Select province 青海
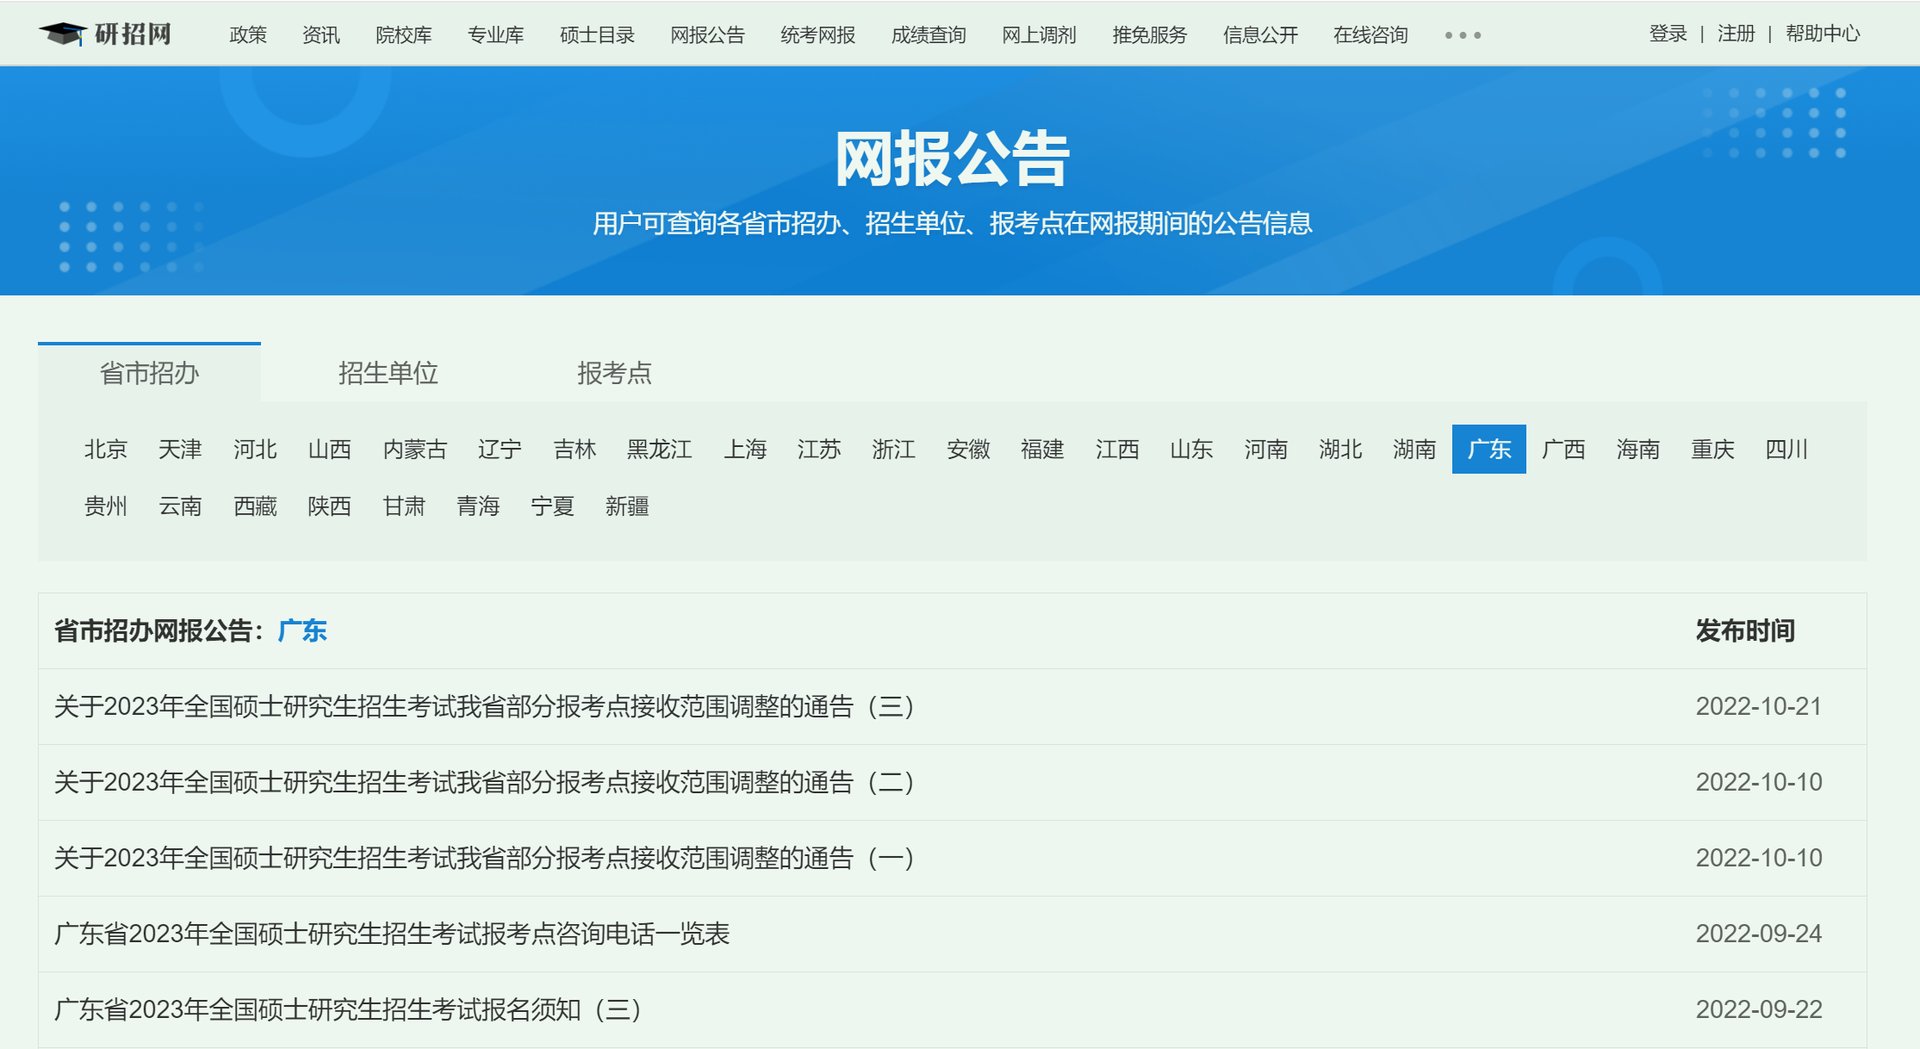1920x1049 pixels. pos(478,506)
